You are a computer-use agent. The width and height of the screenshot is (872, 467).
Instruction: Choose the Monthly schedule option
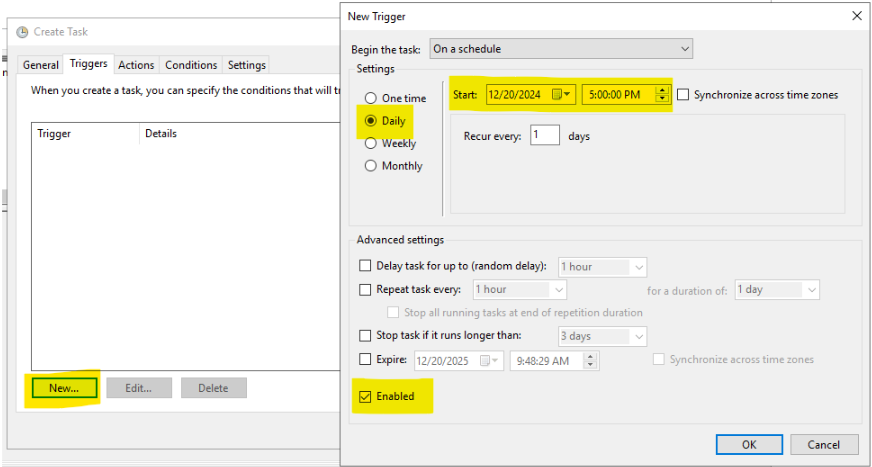click(370, 166)
